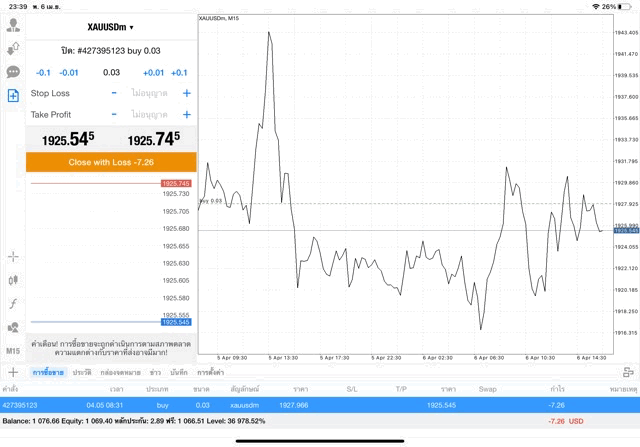Switch to the การซื้อขาย tab
The width and height of the screenshot is (640, 447).
point(48,372)
